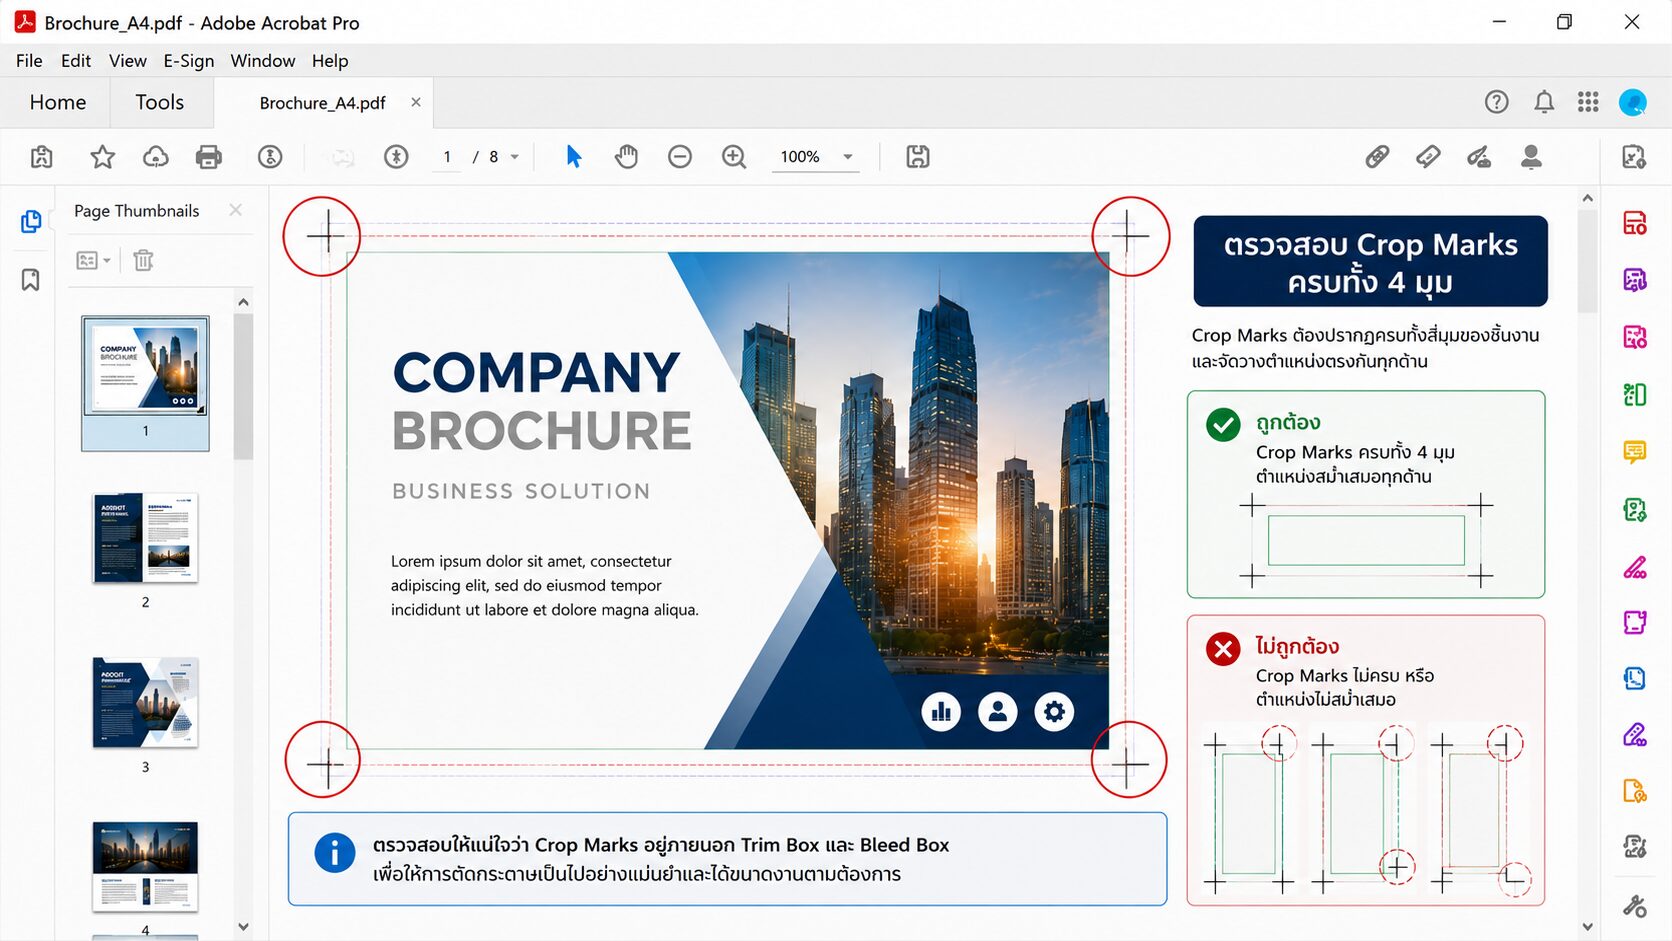Screen dimensions: 1672x941
Task: Delete the selected page with the trash icon
Action: tap(143, 261)
